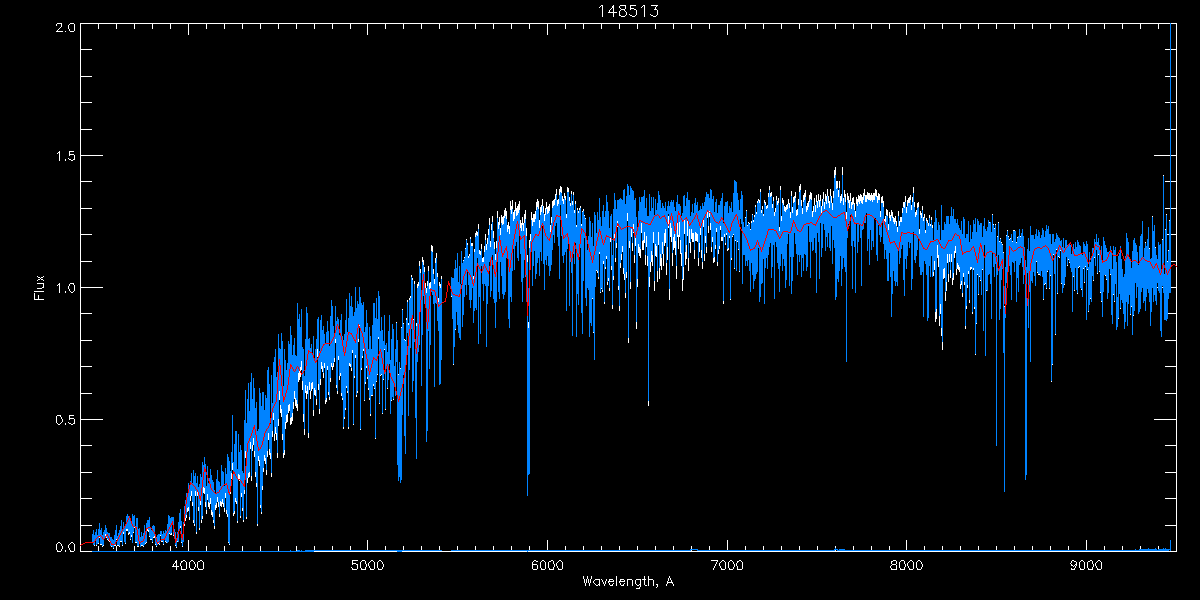Select the 1.5 flux tick label
The width and height of the screenshot is (1200, 600).
[x=64, y=157]
